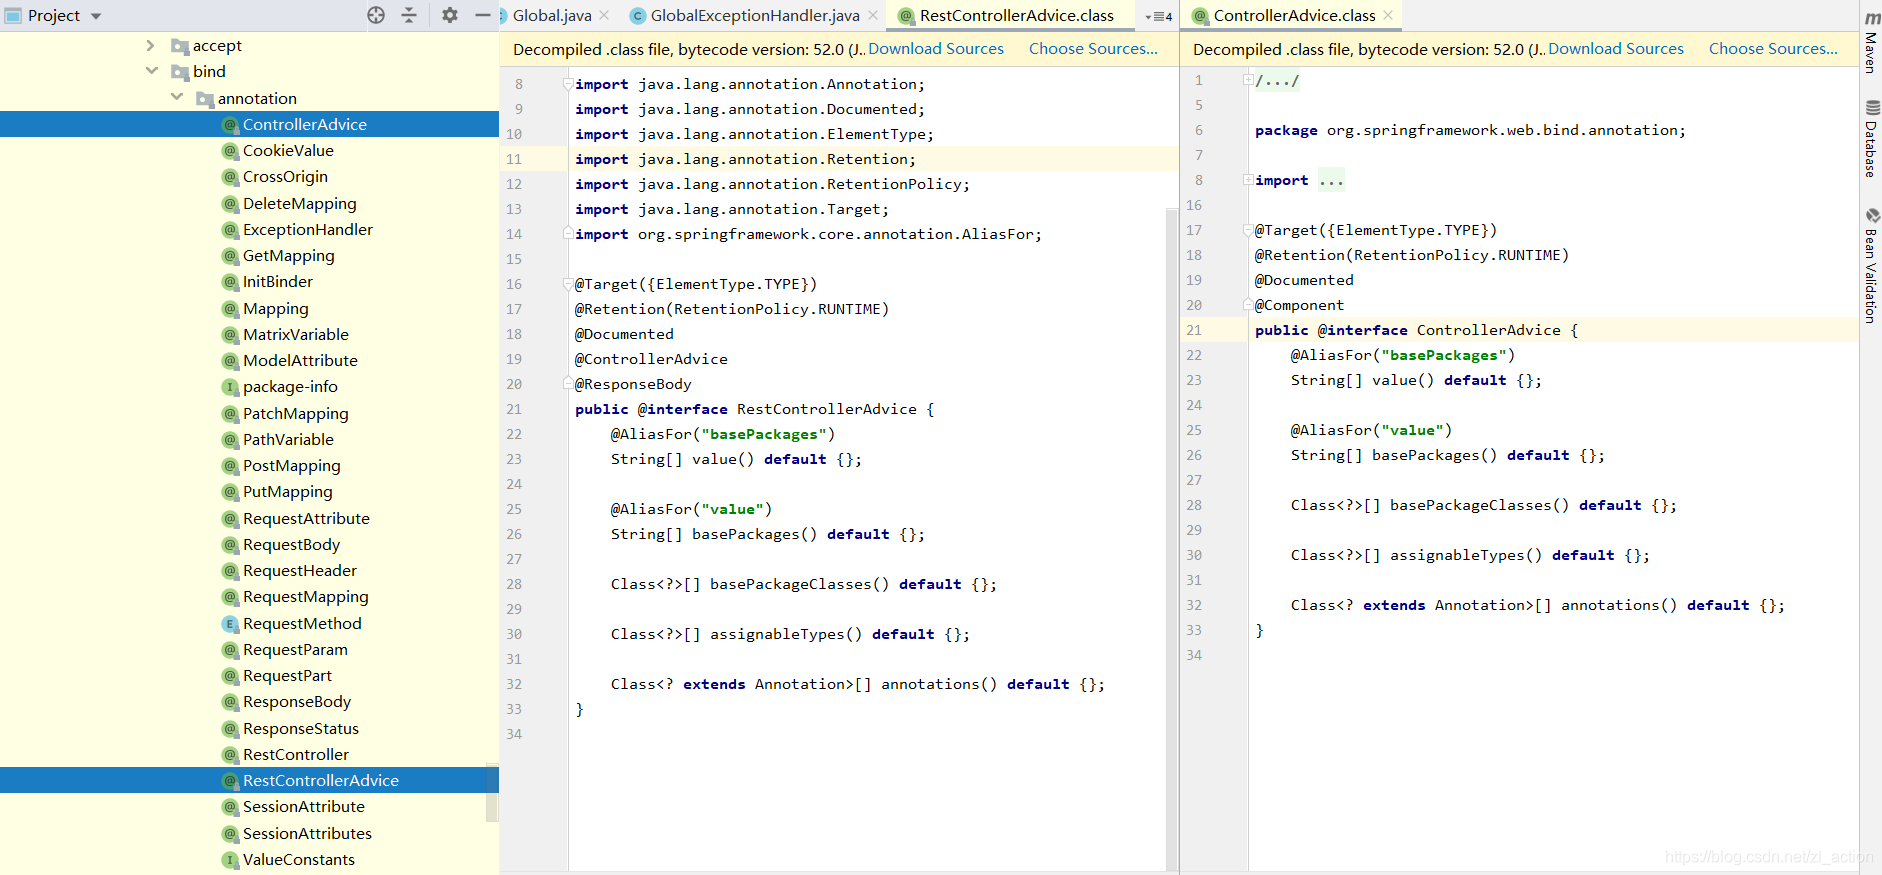Expand folded imports in right editor

[1248, 180]
